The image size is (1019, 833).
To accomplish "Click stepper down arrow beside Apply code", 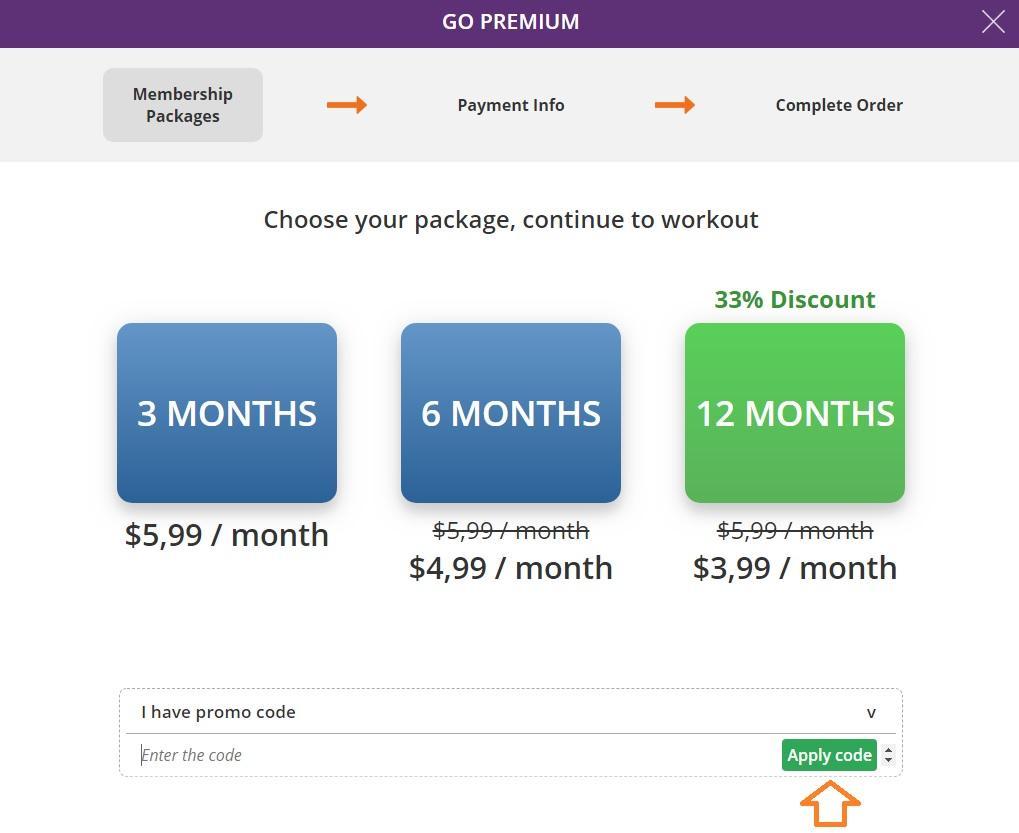I will point(888,761).
